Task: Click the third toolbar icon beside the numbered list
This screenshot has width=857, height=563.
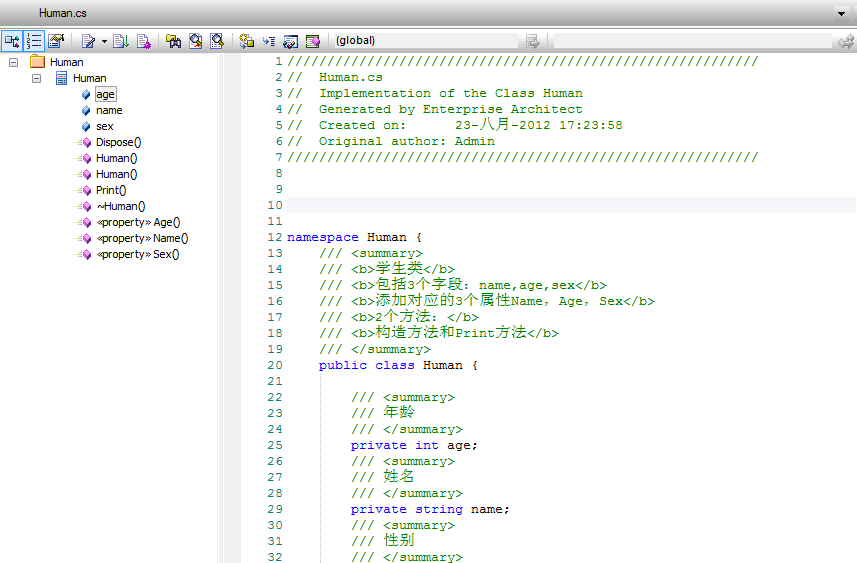Action: tap(56, 41)
